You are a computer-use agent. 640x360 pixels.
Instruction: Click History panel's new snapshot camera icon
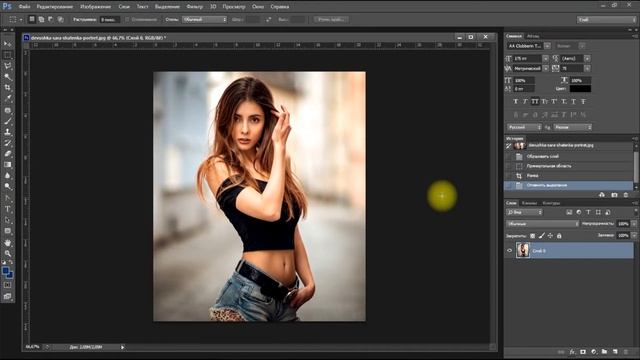tap(614, 195)
